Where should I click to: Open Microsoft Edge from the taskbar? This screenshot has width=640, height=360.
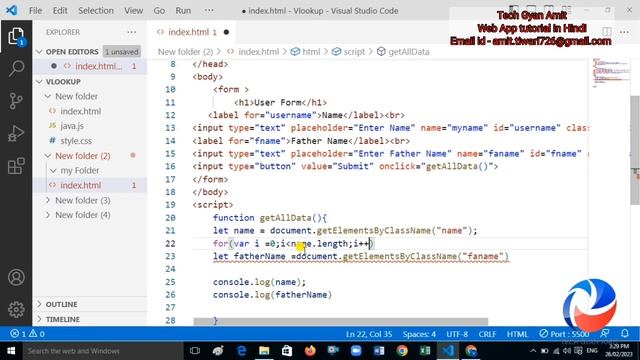pos(241,351)
